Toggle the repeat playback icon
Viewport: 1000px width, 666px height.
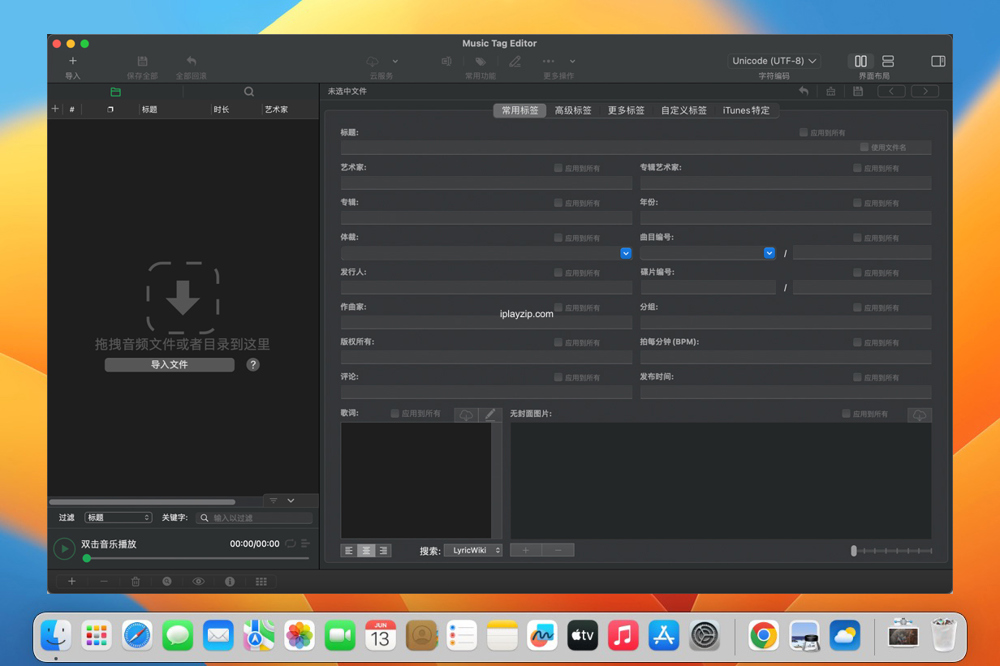point(290,544)
